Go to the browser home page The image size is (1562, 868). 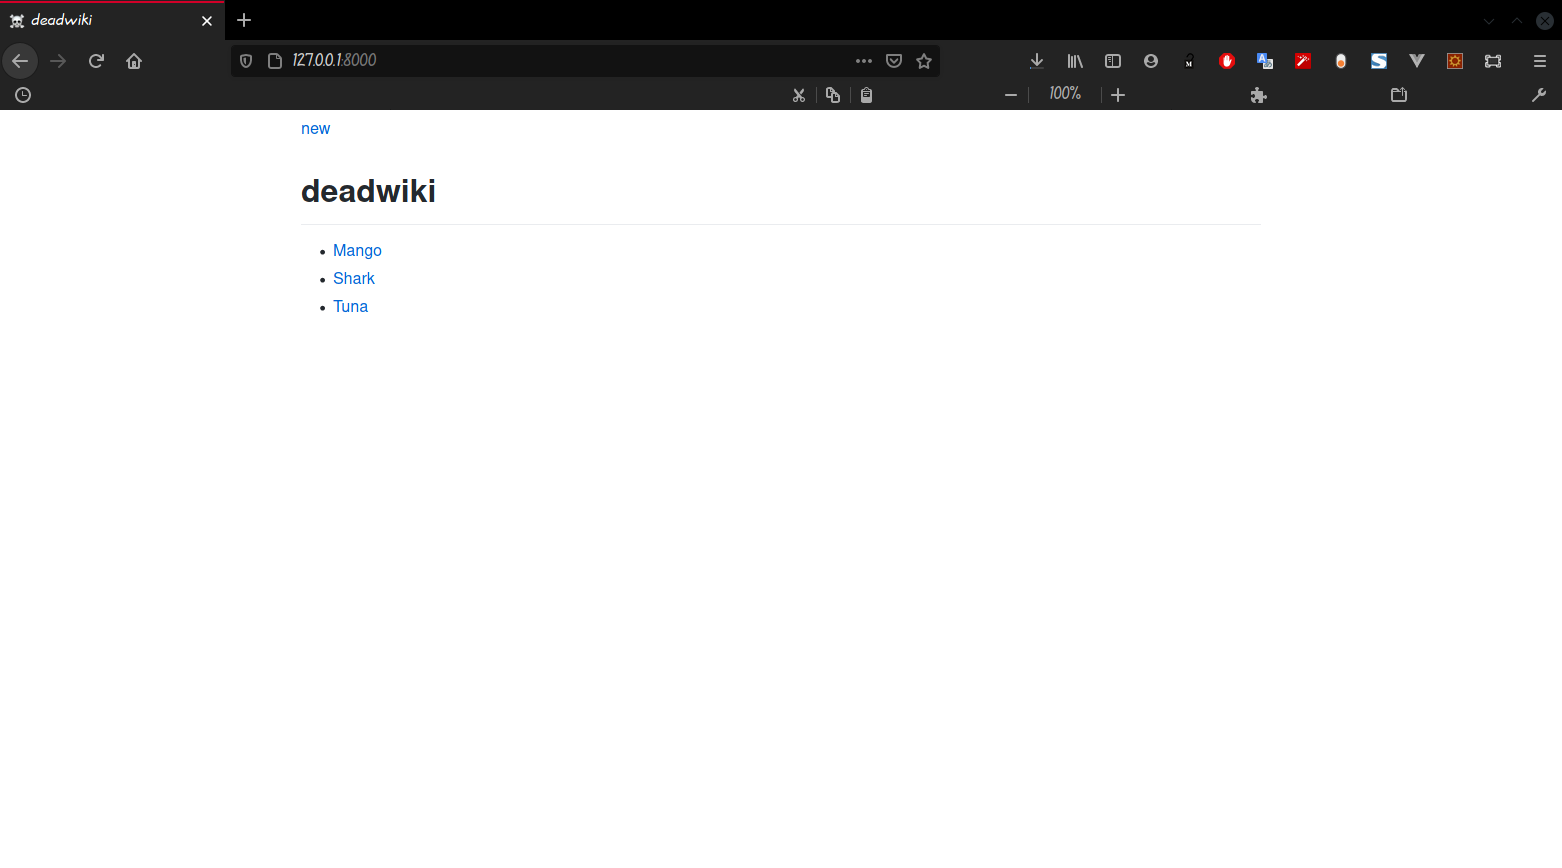[134, 61]
